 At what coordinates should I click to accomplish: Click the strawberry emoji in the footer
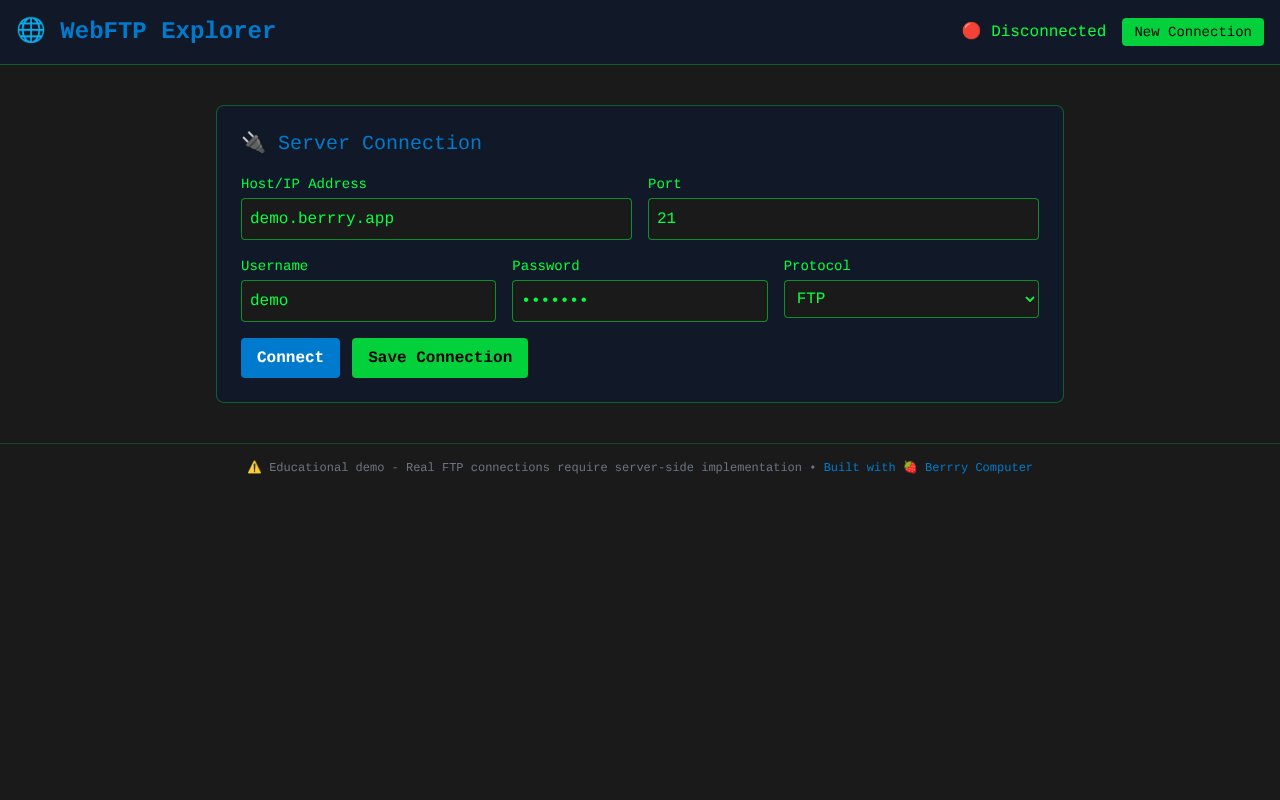(909, 466)
